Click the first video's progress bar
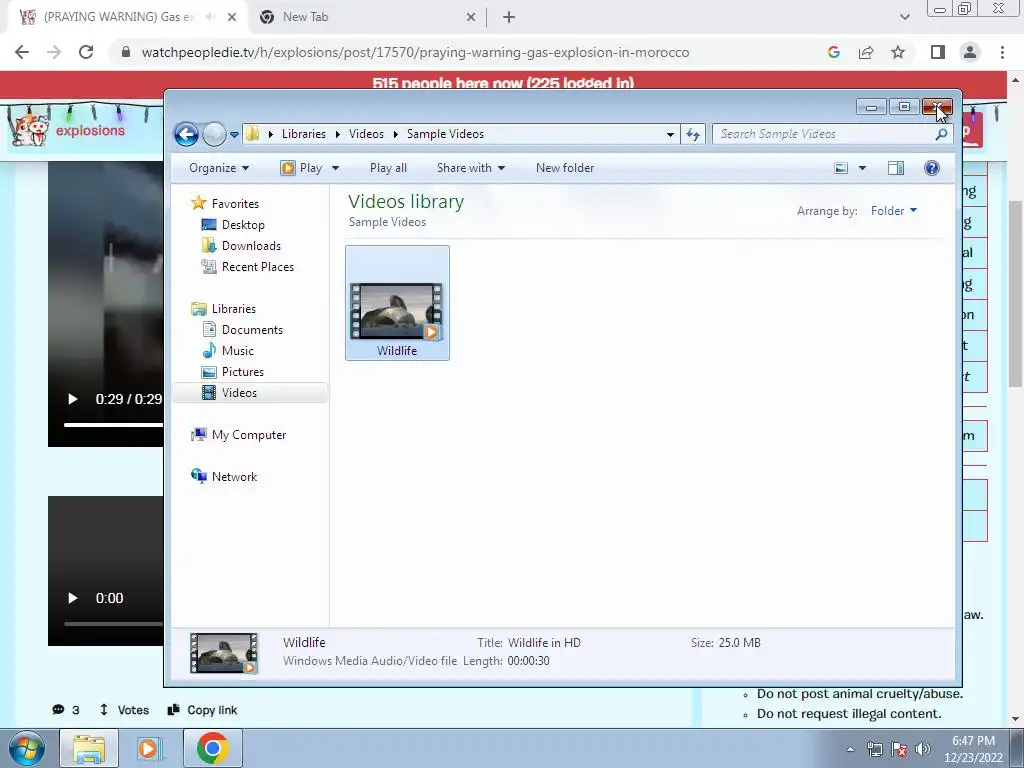This screenshot has height=768, width=1024. pos(113,424)
